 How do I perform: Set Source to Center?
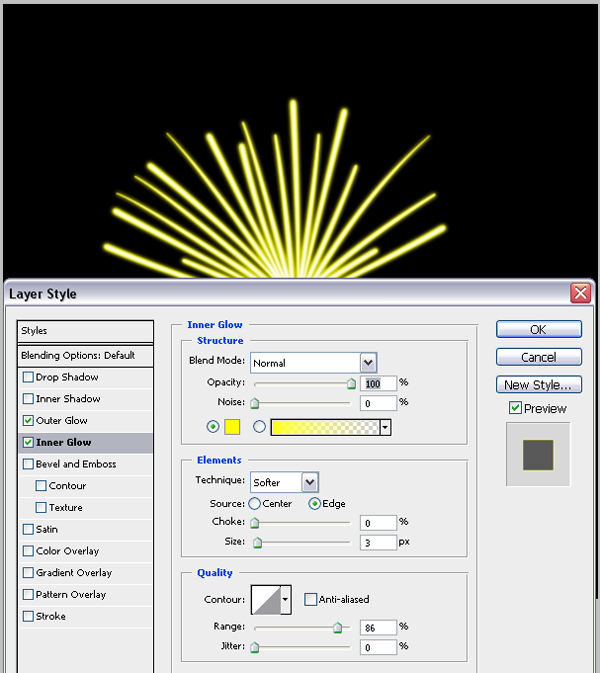[255, 503]
